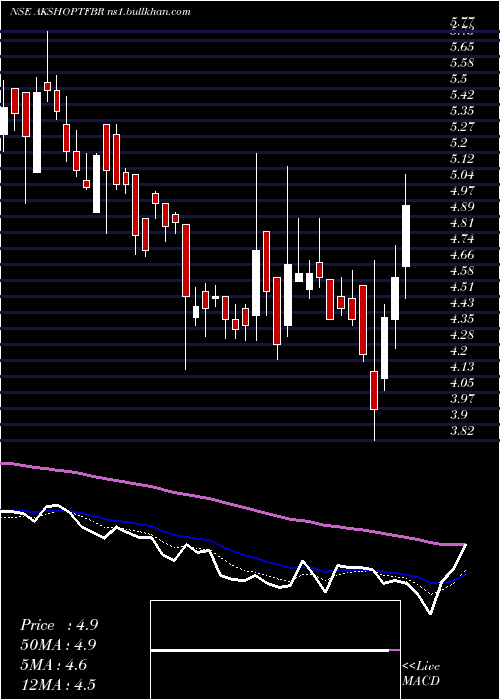Click the 4.43 price axis label
Screen dimensions: 500x700
[462, 303]
